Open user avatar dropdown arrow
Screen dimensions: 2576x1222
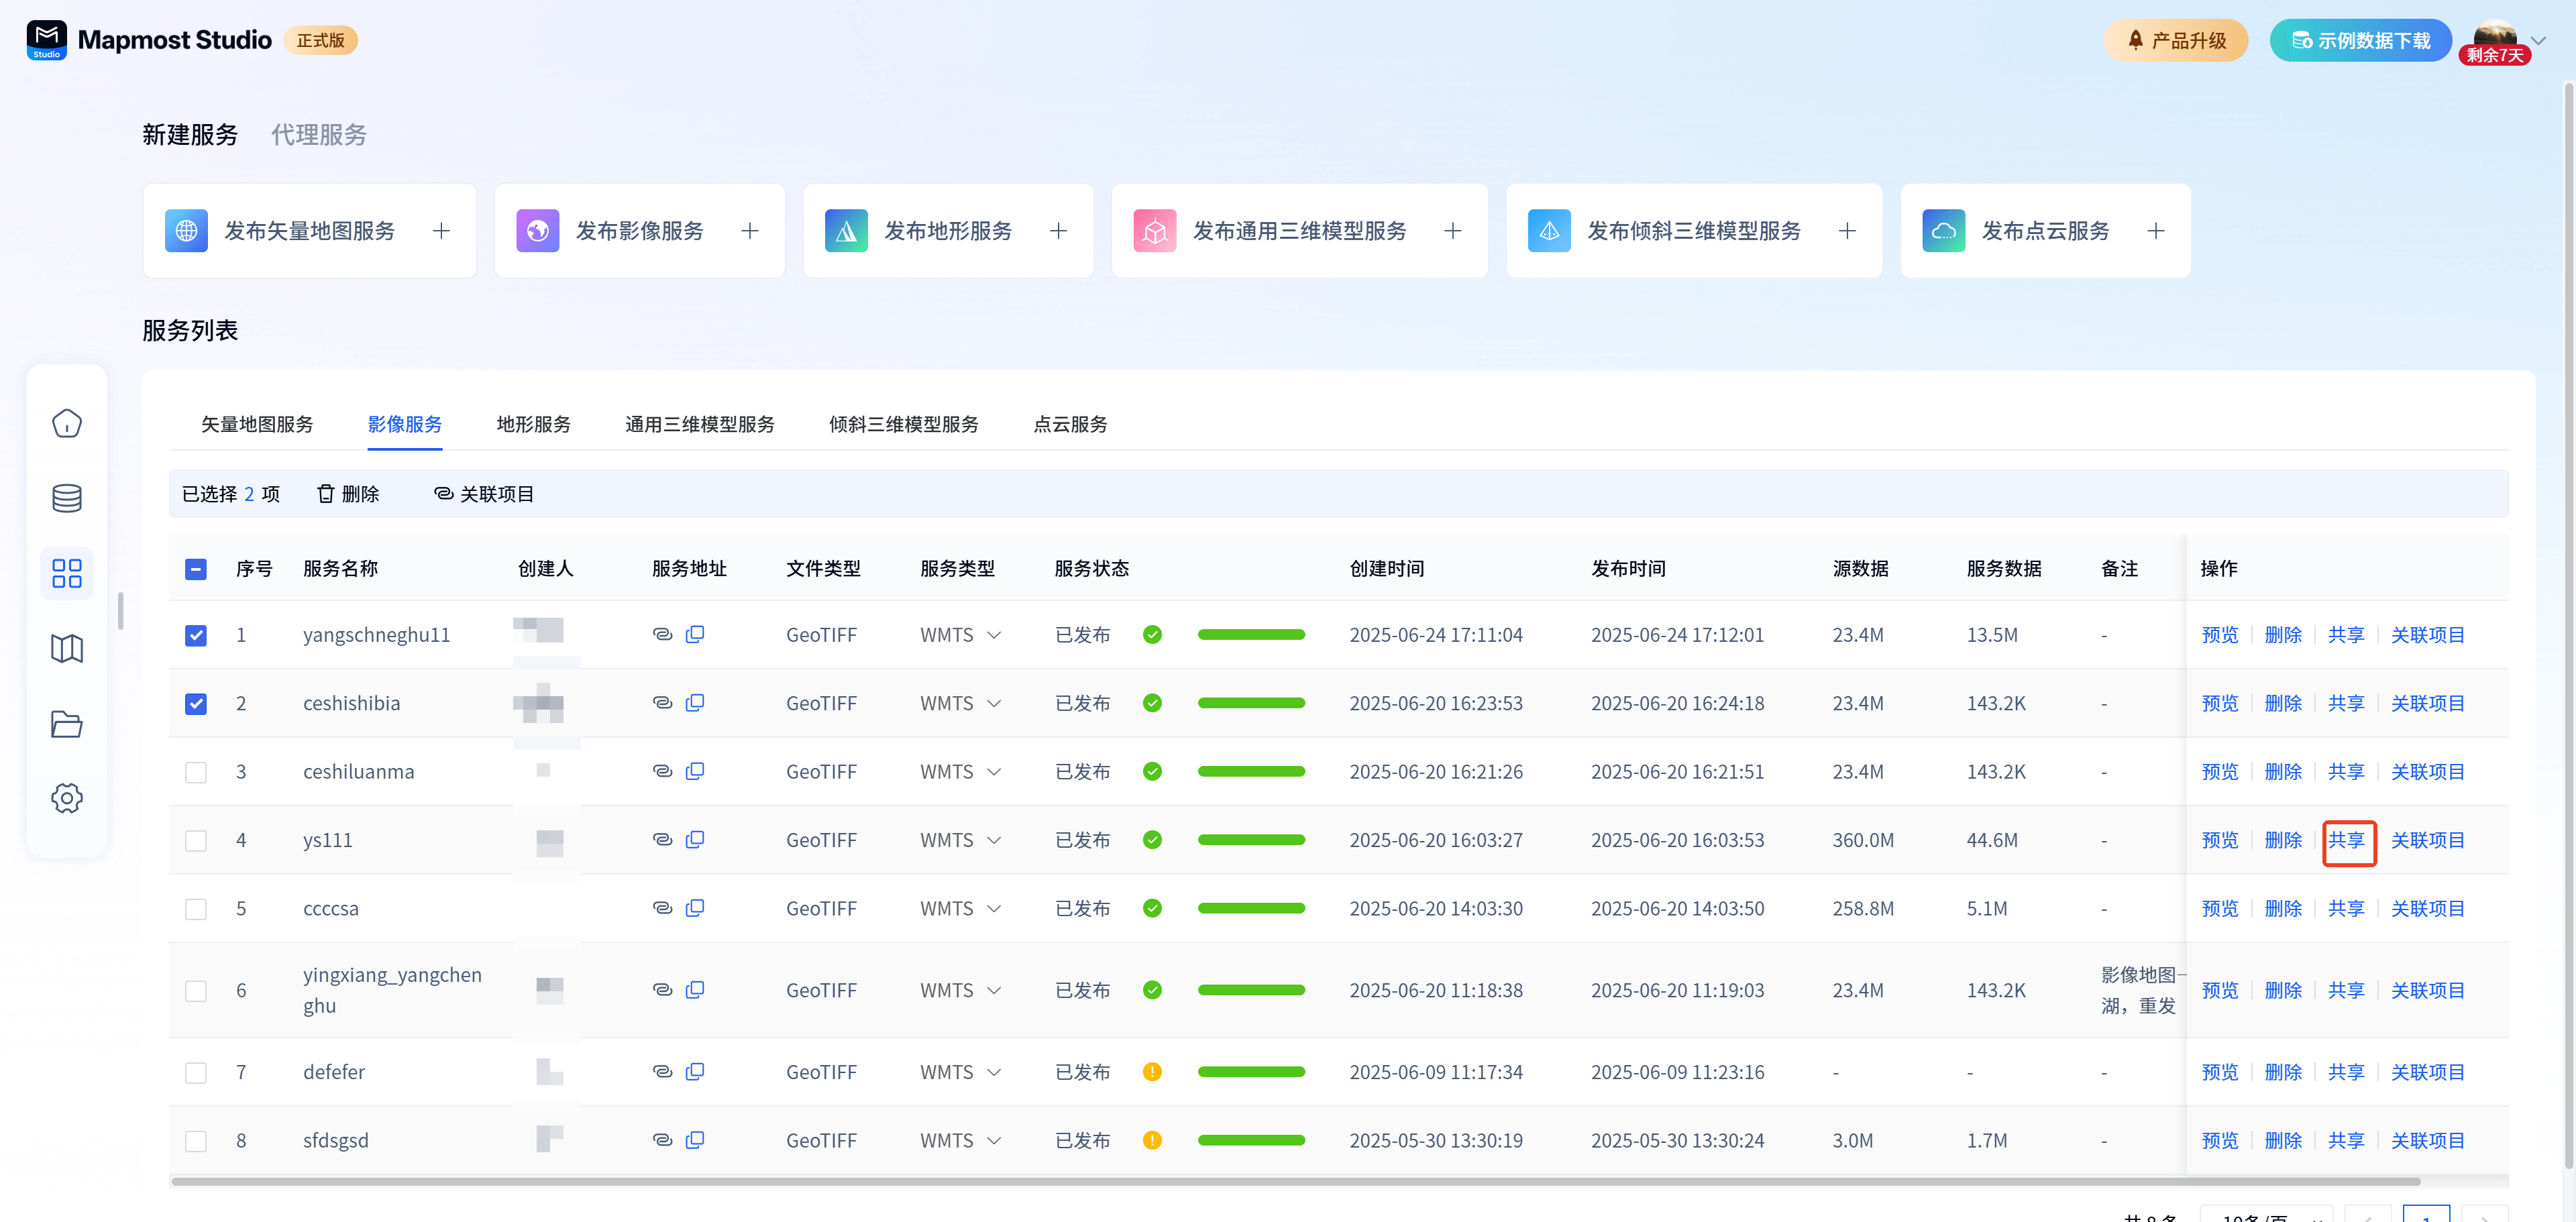click(2538, 41)
